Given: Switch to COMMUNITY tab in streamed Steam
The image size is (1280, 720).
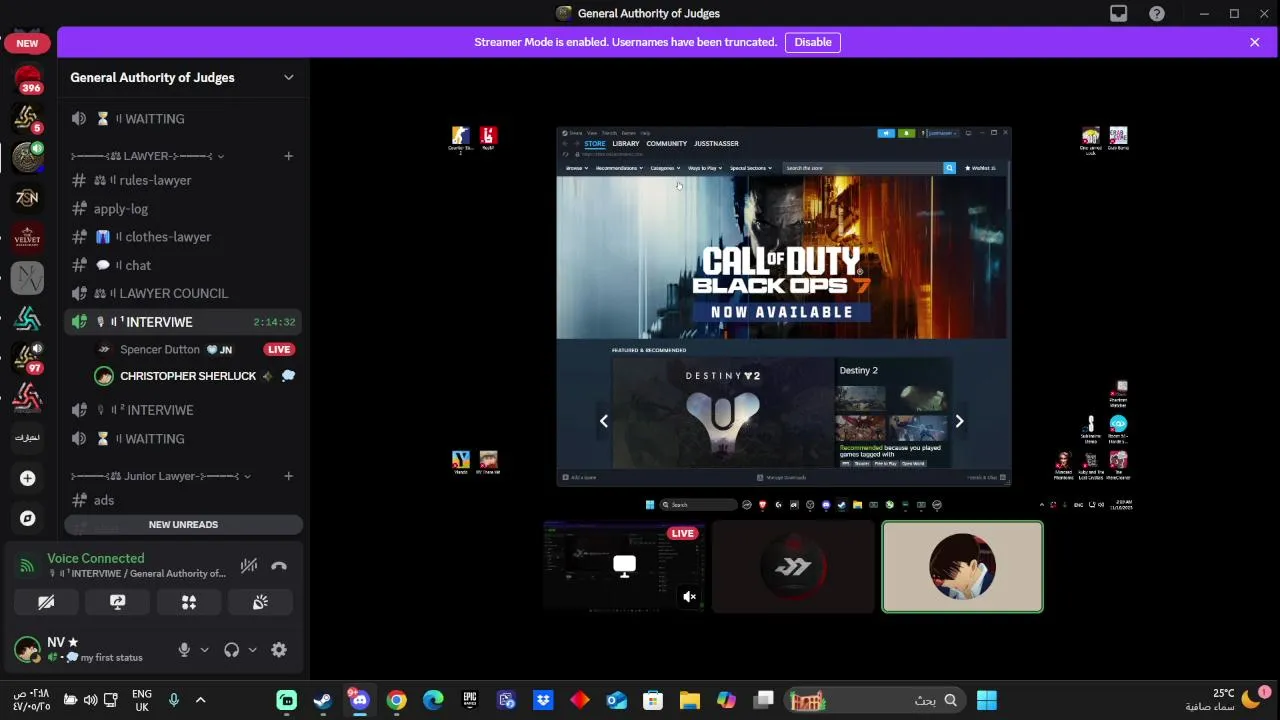Looking at the screenshot, I should pos(666,143).
